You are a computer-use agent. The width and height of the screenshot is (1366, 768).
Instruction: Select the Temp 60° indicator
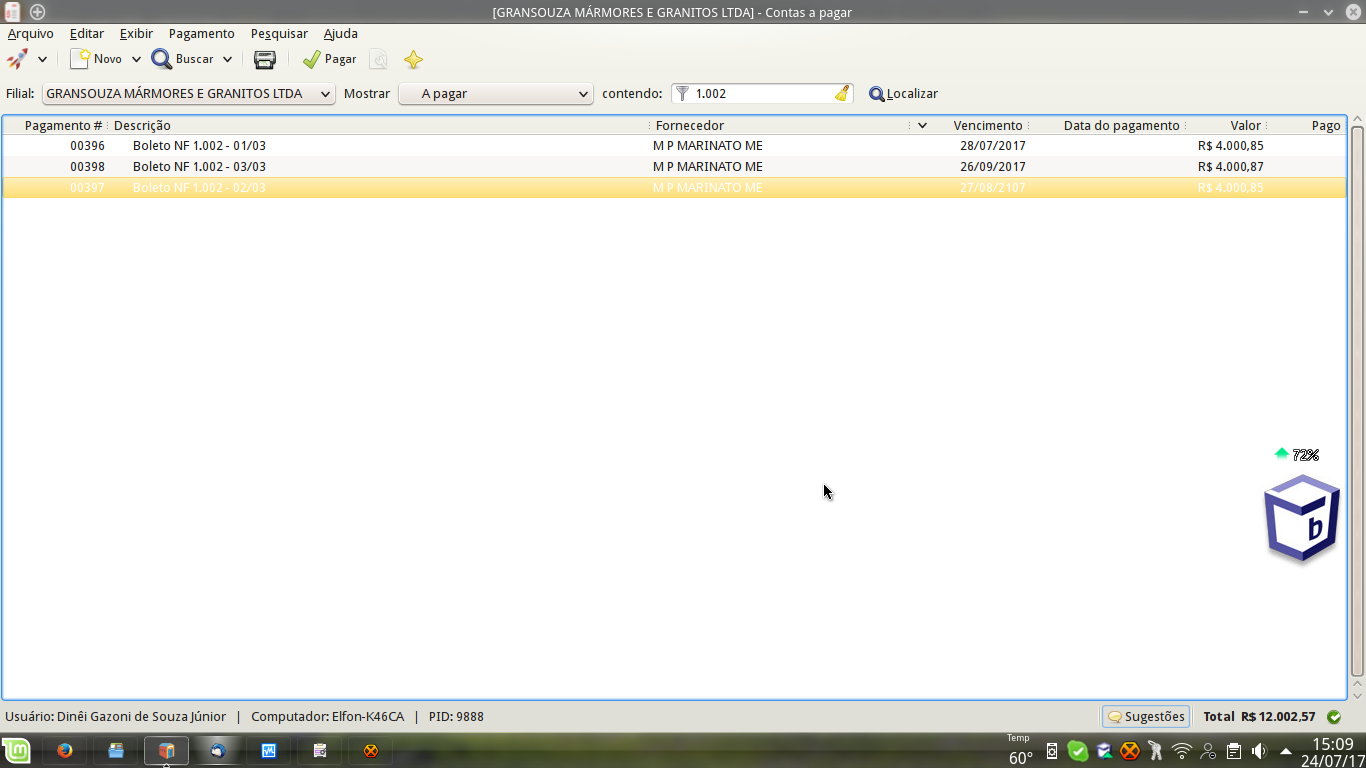pos(1020,750)
